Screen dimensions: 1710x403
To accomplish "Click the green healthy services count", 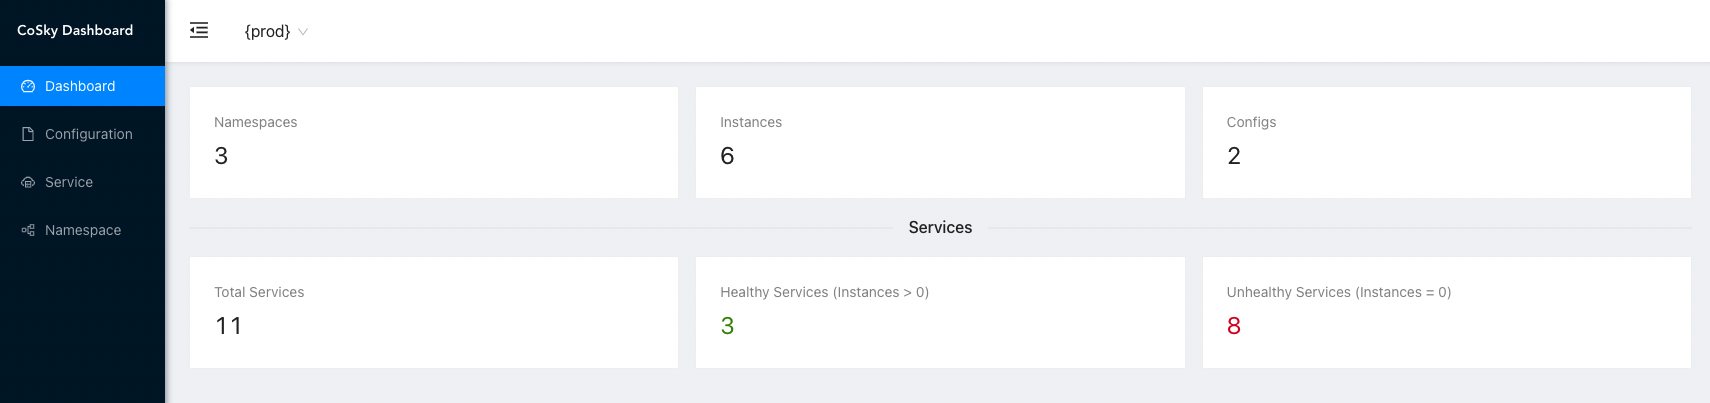I will pyautogui.click(x=727, y=326).
